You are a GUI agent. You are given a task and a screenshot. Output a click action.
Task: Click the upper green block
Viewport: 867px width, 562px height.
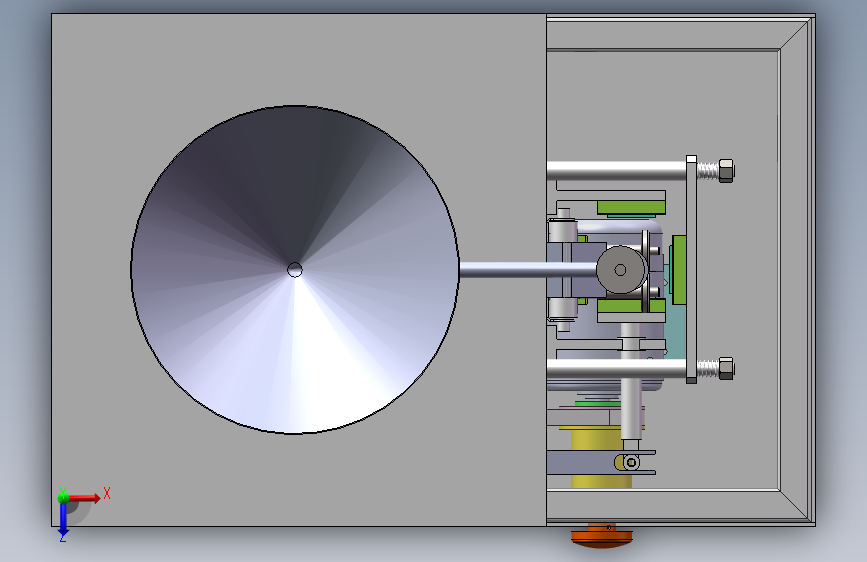tap(631, 208)
